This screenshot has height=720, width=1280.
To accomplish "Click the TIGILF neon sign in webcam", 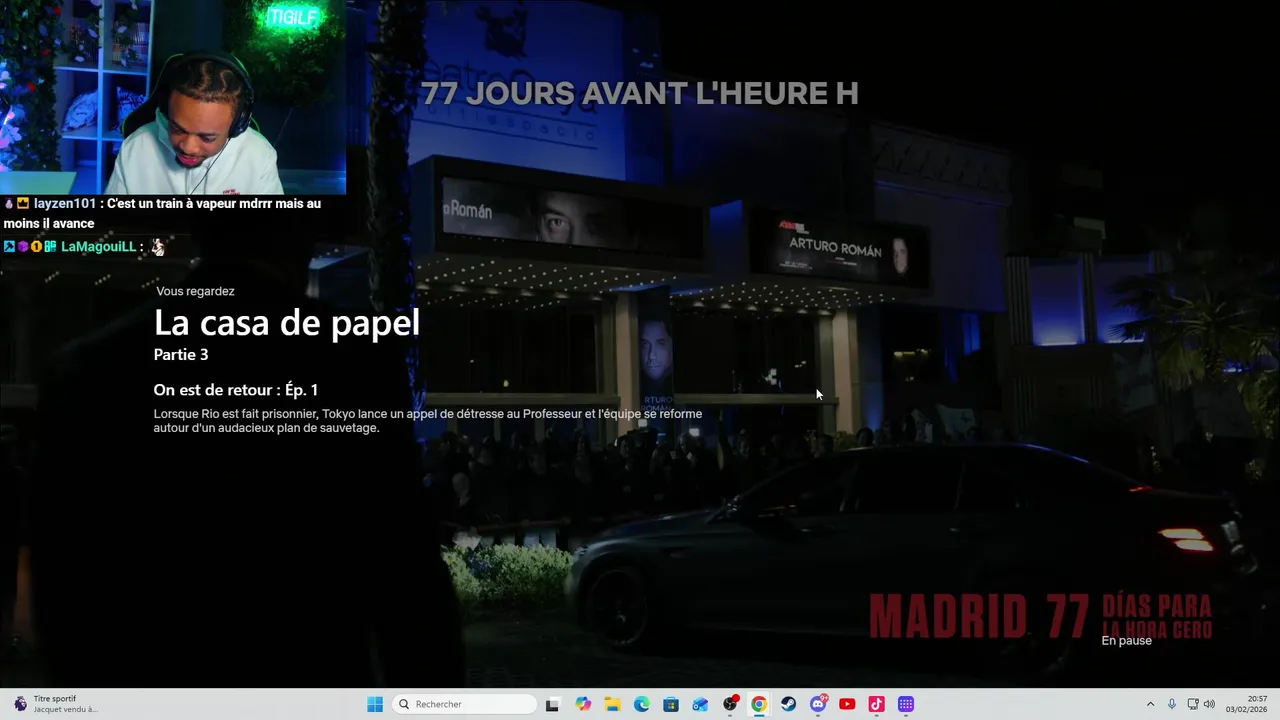I will coord(292,16).
